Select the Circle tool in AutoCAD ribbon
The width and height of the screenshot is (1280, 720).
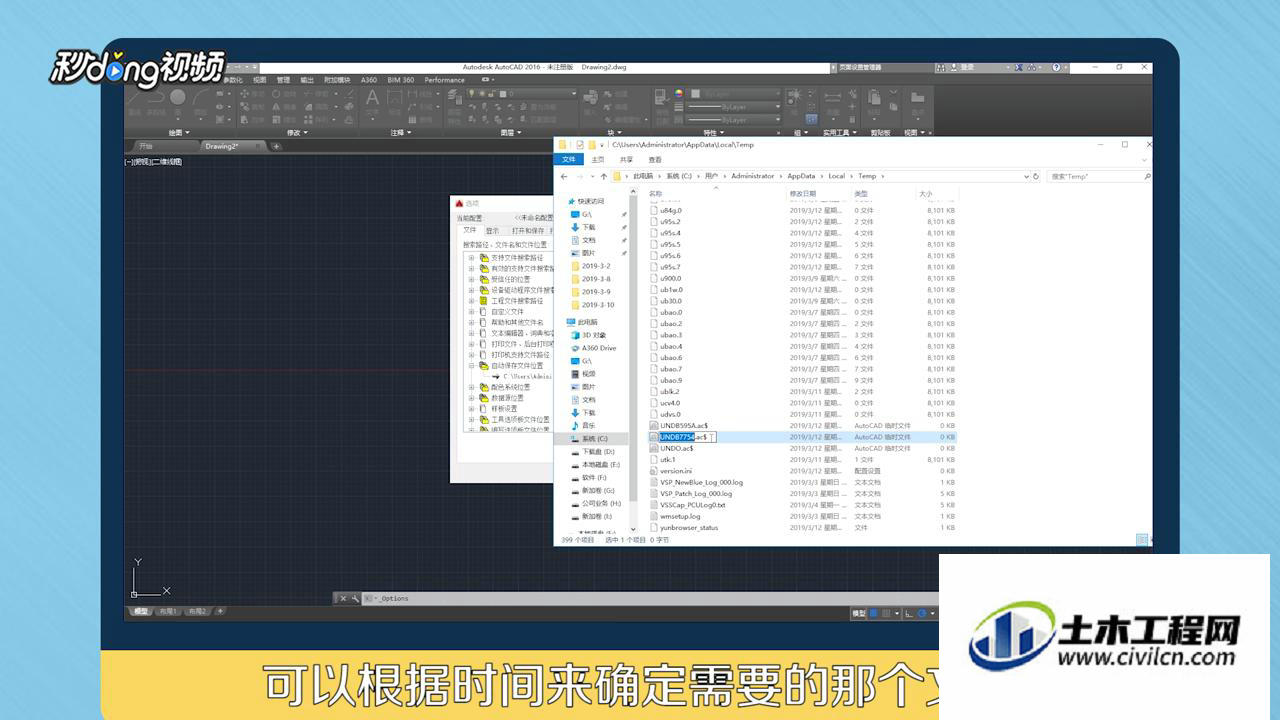tap(177, 97)
